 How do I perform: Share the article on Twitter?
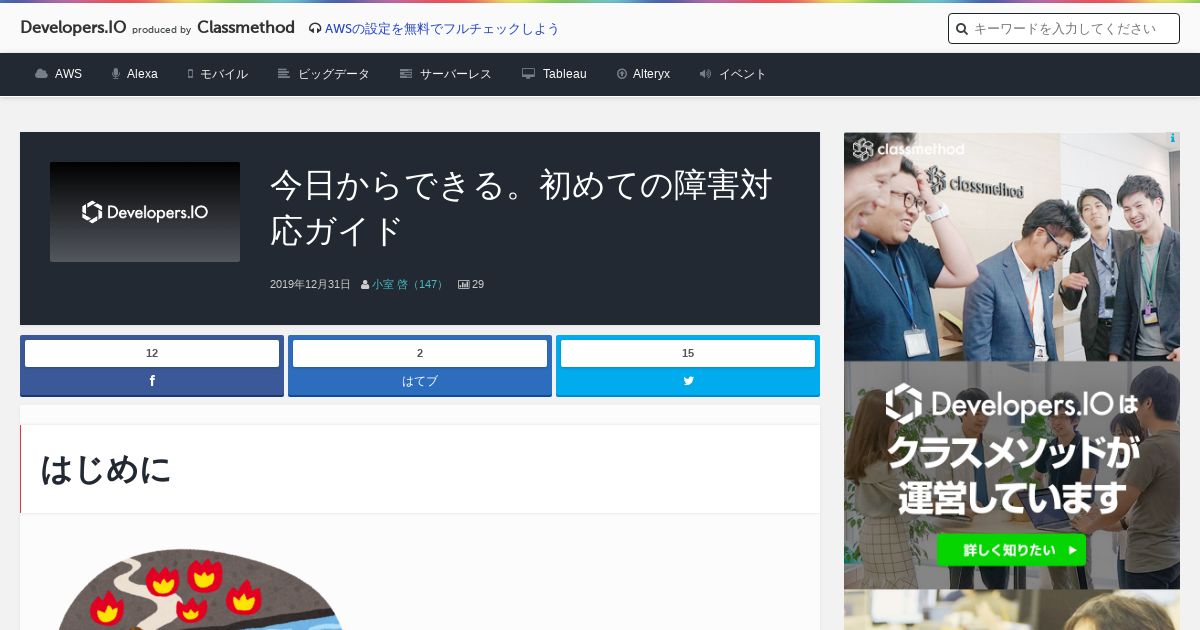pos(688,381)
